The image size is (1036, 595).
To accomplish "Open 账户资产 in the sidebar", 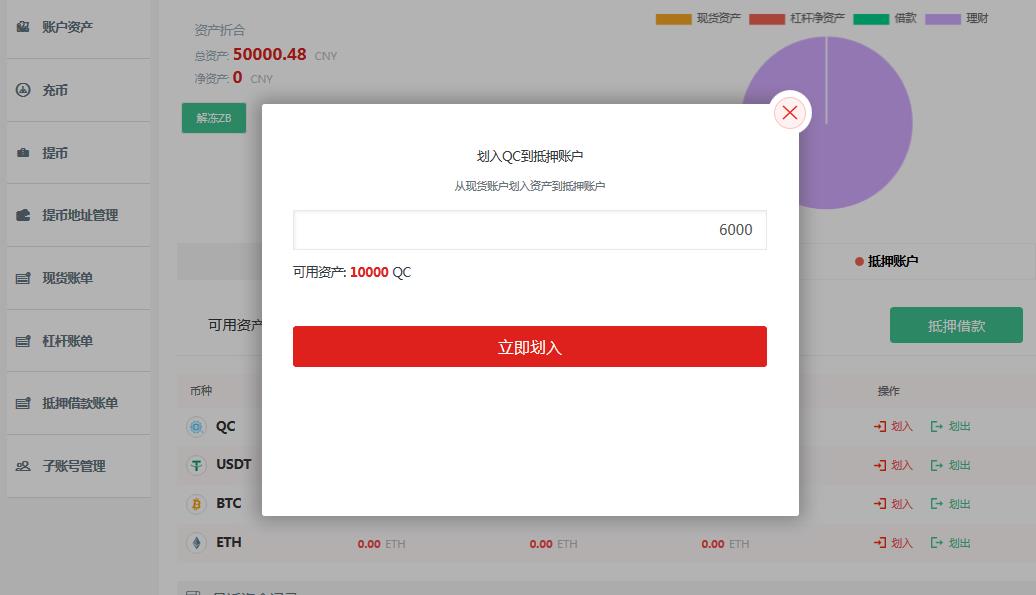I will tap(67, 27).
